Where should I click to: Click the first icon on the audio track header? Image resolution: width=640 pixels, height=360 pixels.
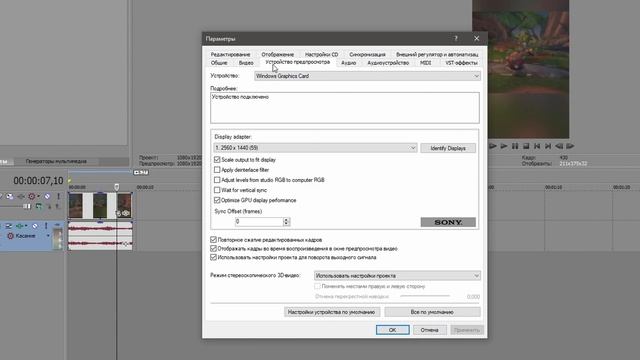(x=9, y=226)
